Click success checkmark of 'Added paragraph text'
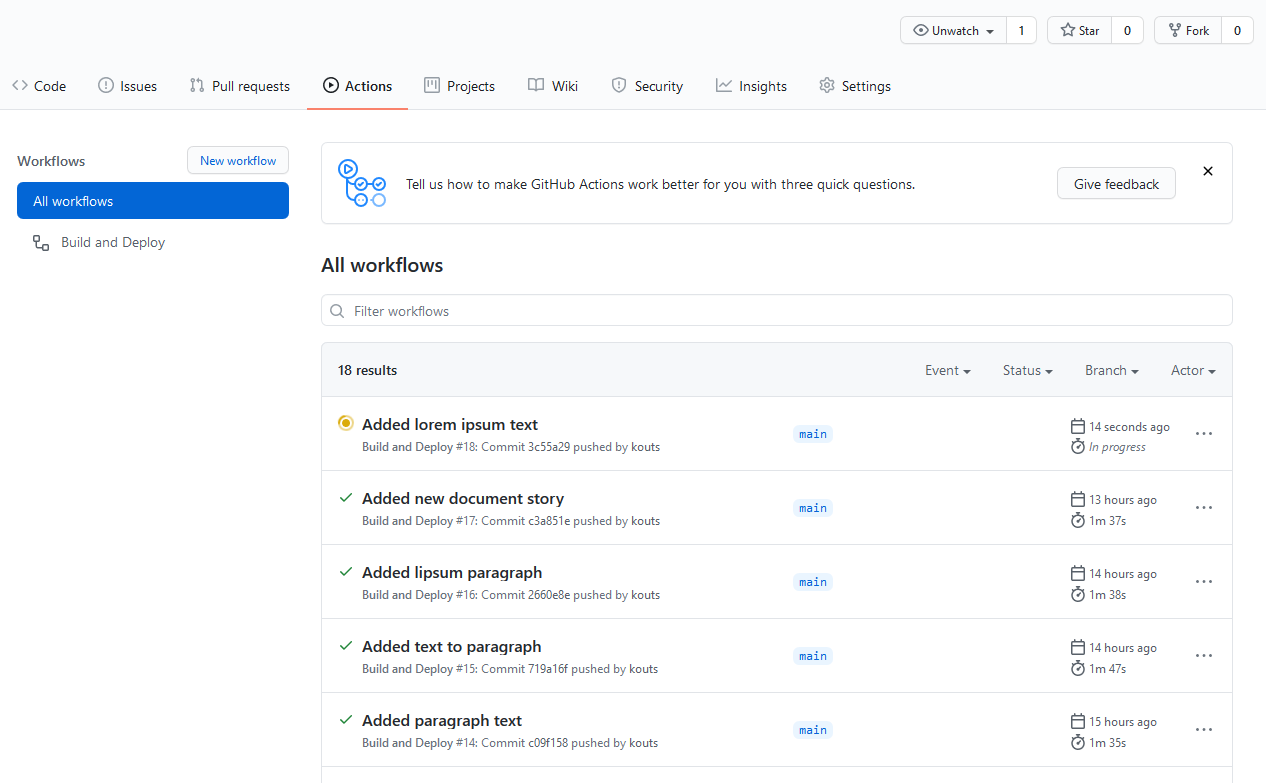 coord(346,719)
